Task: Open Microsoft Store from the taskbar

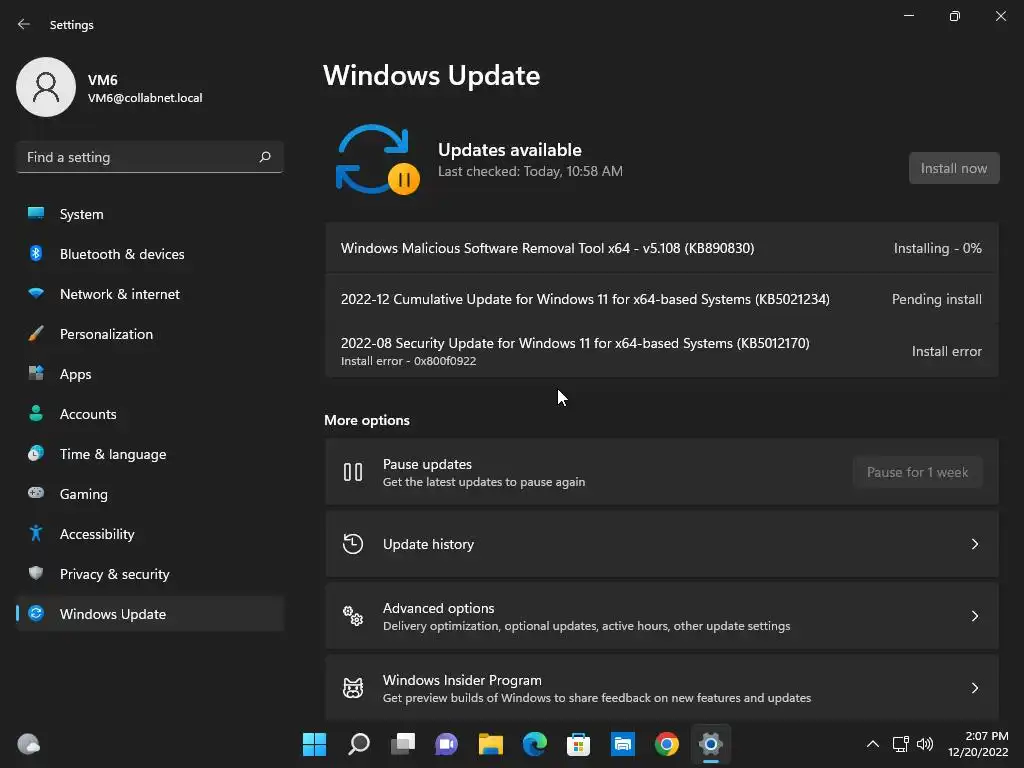Action: pos(578,744)
